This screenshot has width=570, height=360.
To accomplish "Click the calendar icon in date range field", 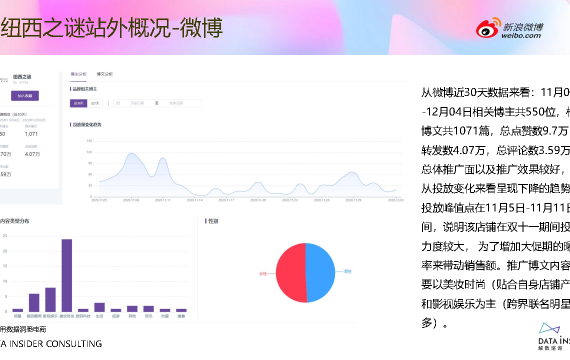I will pyautogui.click(x=118, y=103).
